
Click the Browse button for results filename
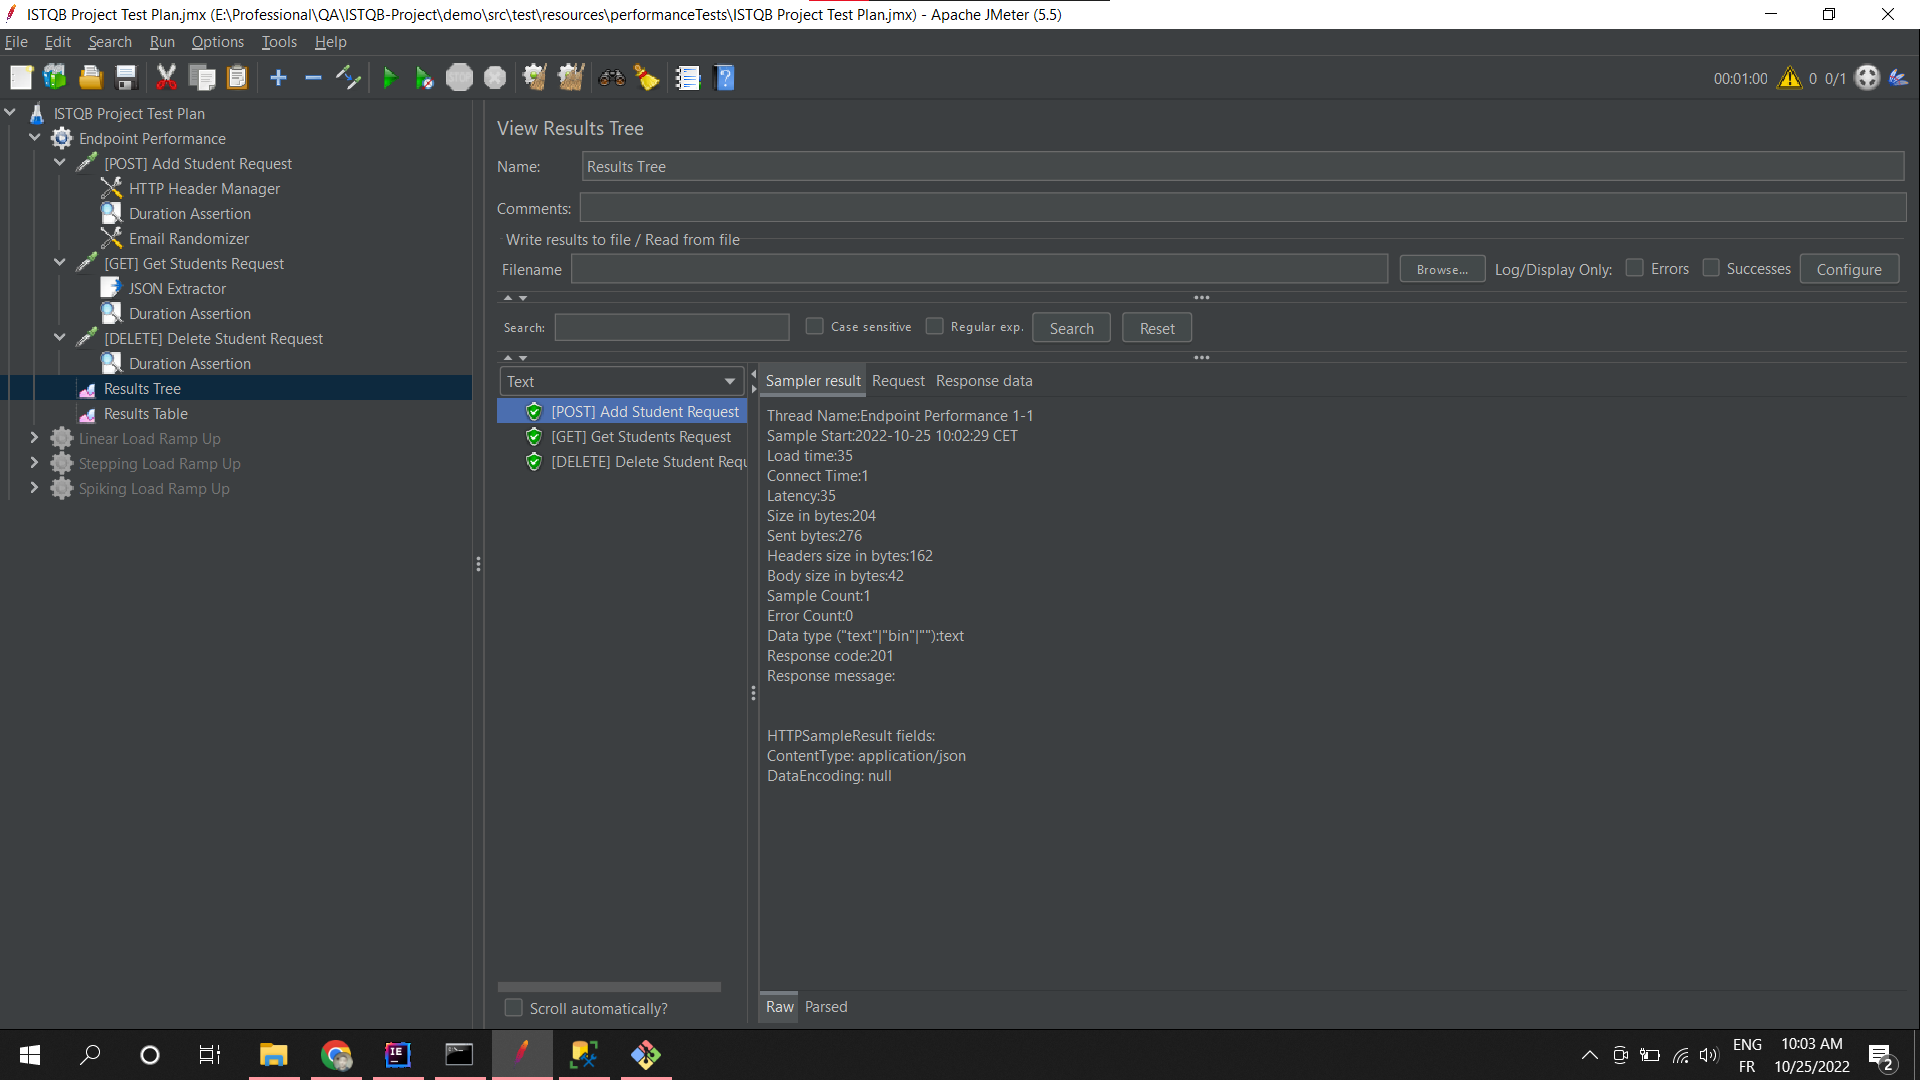click(x=1442, y=268)
